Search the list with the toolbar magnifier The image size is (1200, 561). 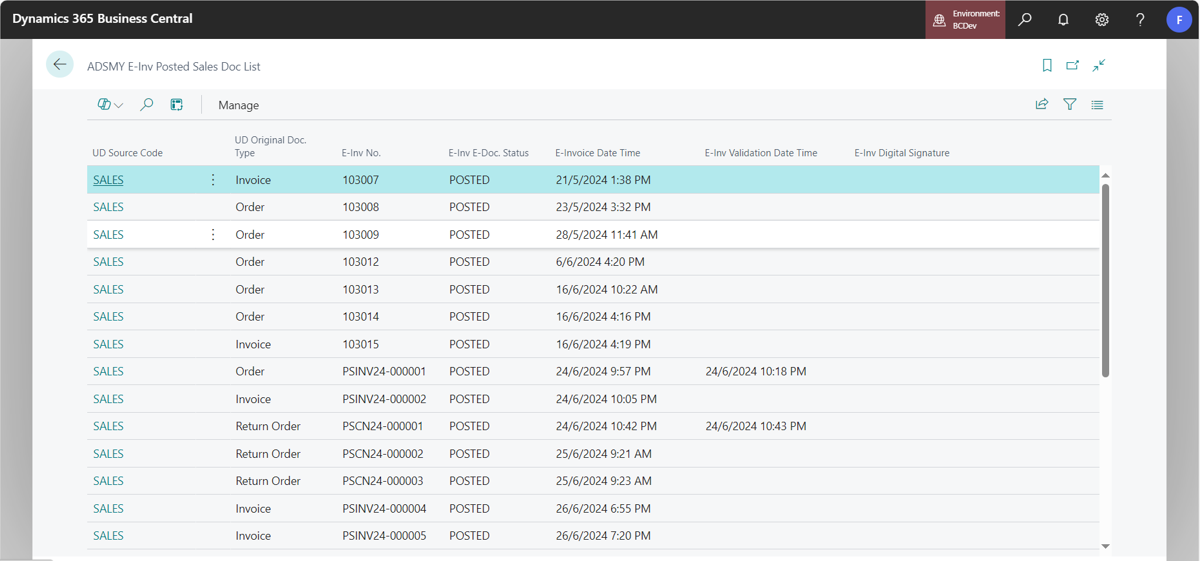click(147, 104)
